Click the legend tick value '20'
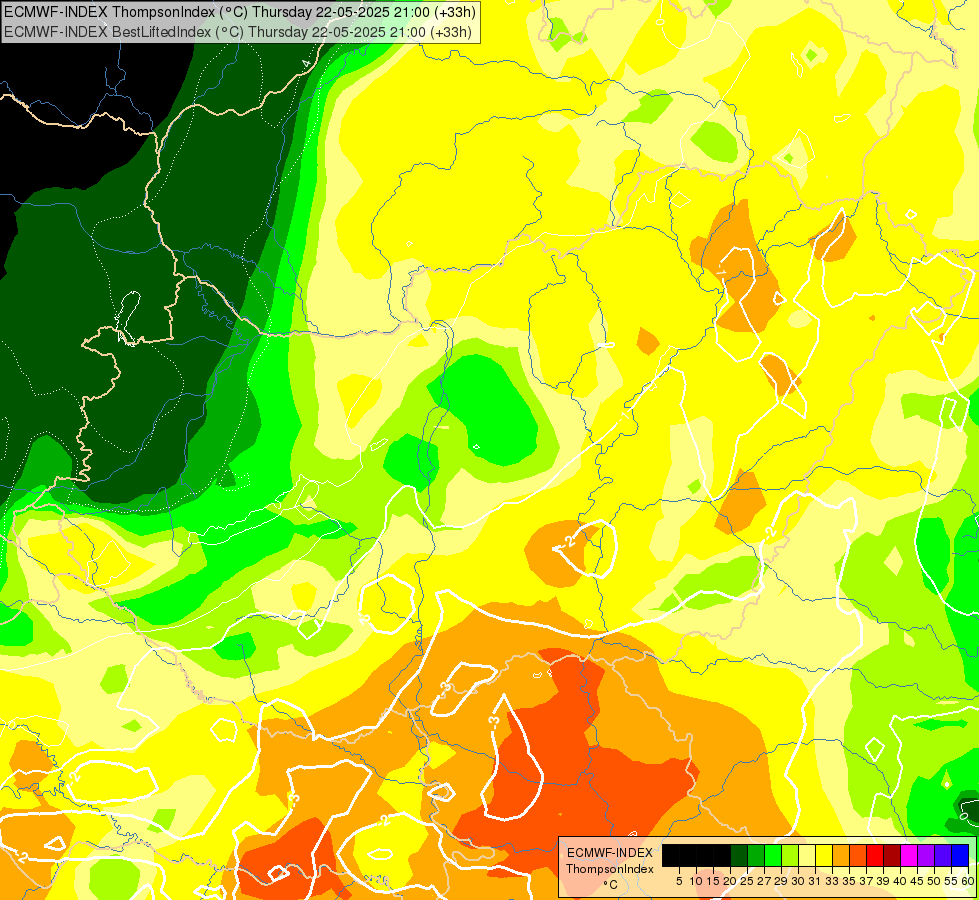This screenshot has width=979, height=900. [x=731, y=881]
